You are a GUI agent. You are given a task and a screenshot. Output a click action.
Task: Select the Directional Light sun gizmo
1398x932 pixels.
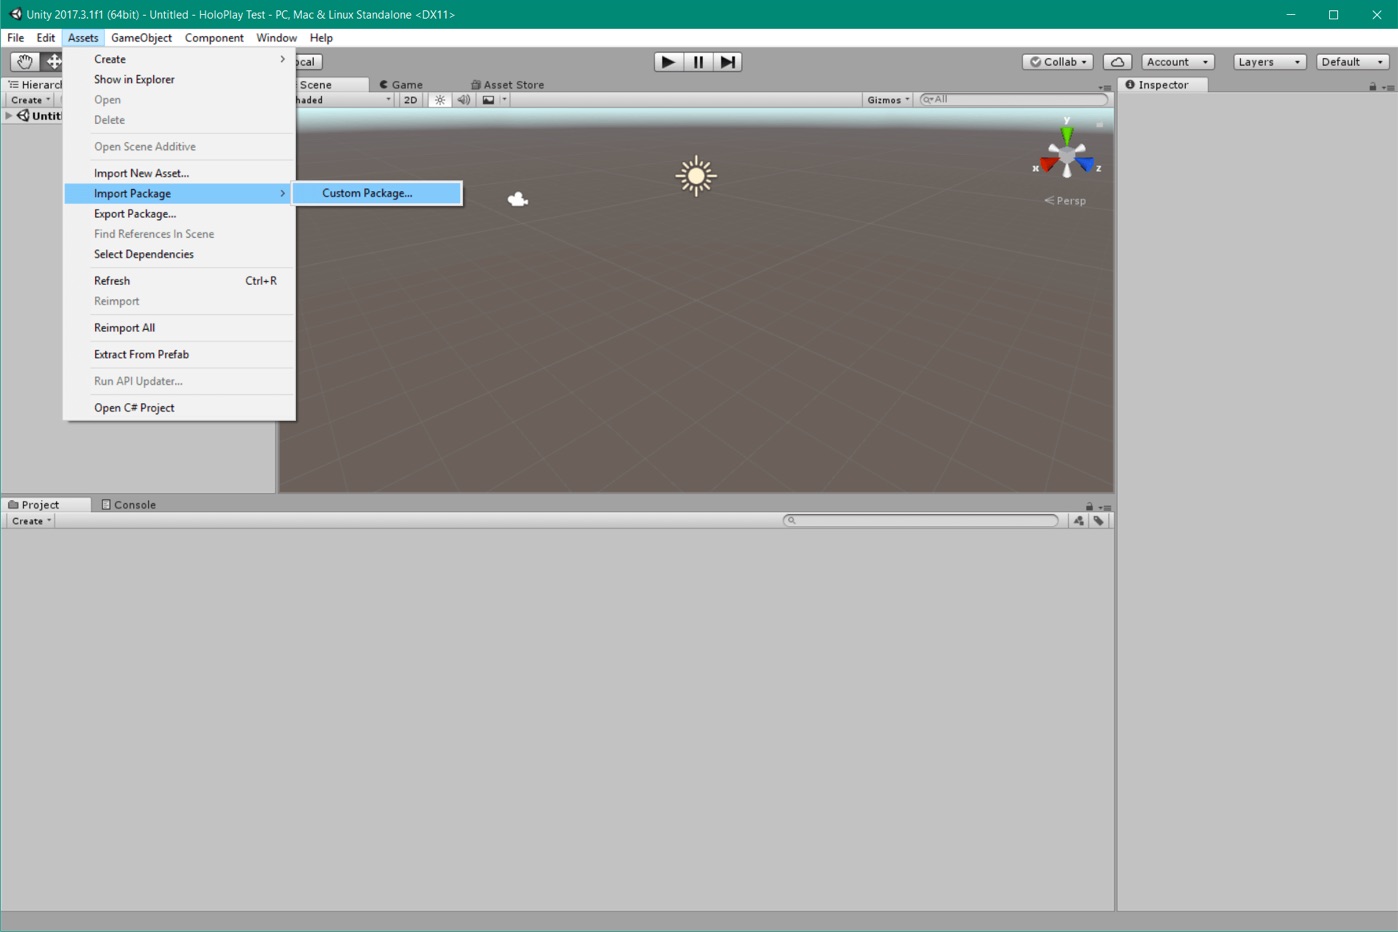pyautogui.click(x=696, y=176)
